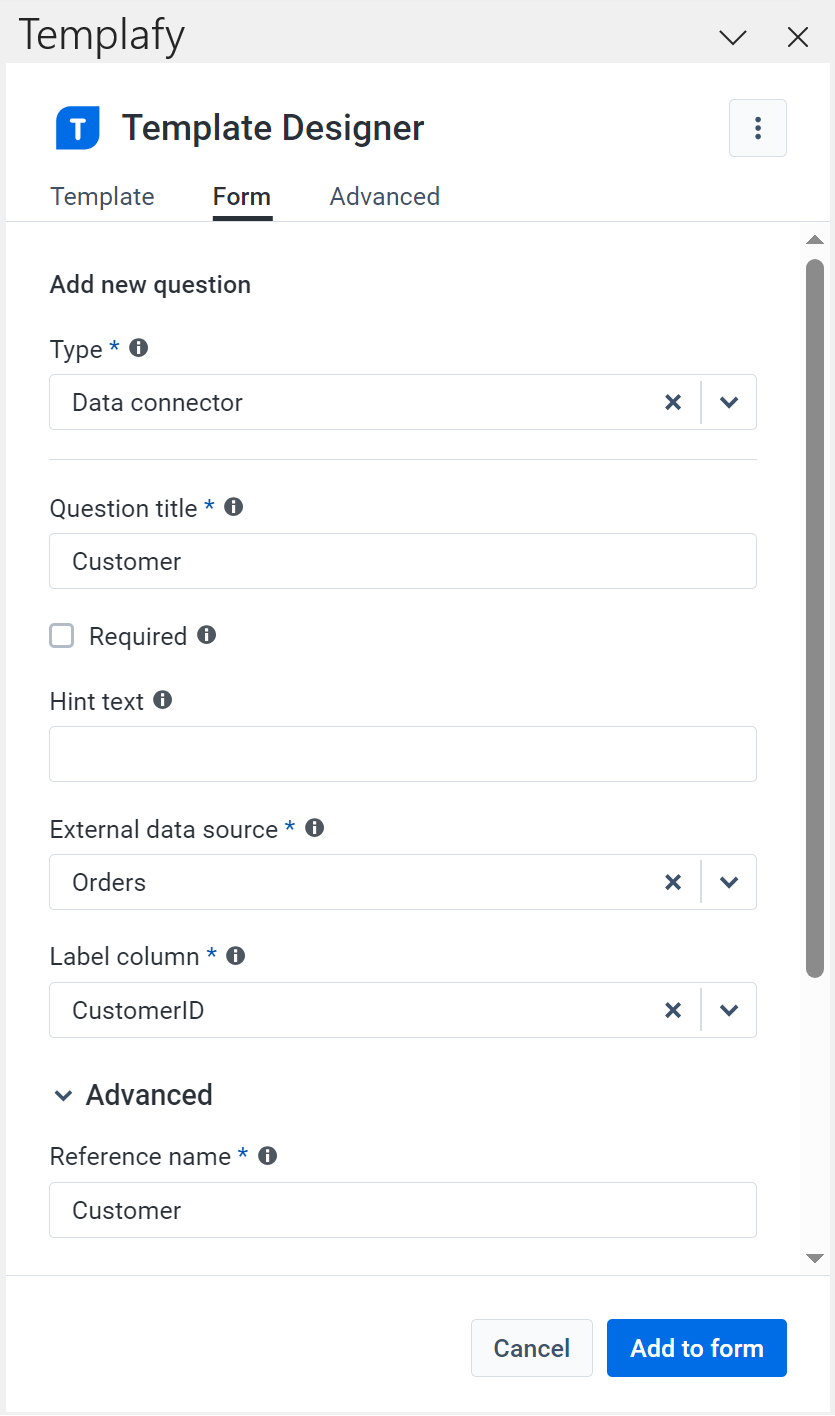Switch to the Advanced tab
835x1416 pixels.
tap(384, 196)
